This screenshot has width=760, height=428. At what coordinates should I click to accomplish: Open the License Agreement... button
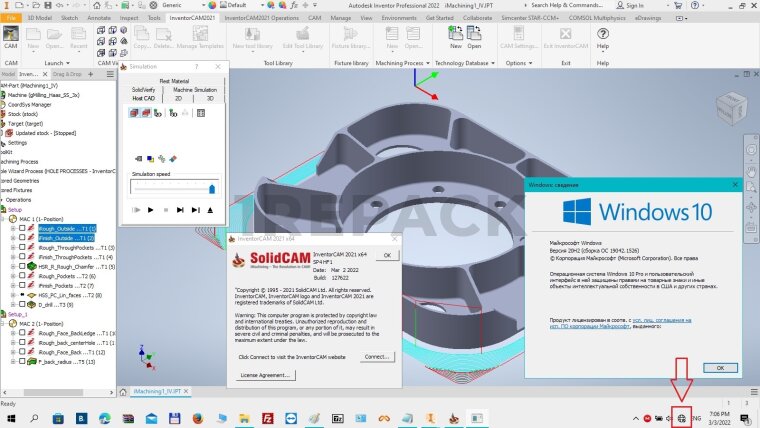click(x=266, y=375)
